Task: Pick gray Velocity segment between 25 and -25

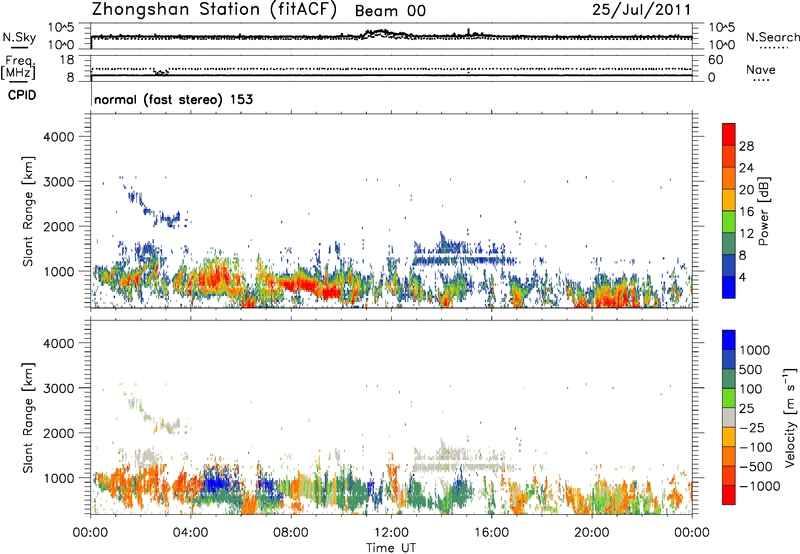Action: 729,417
